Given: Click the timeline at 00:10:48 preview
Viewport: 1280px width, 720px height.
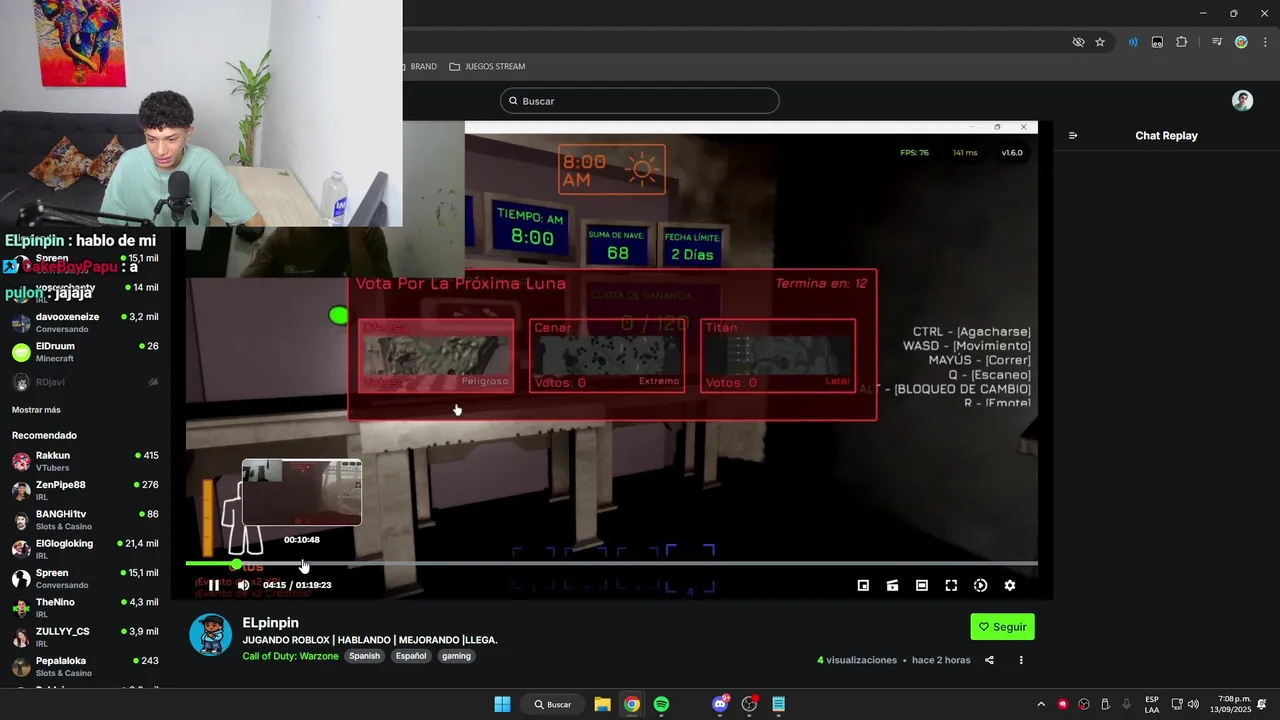Looking at the screenshot, I should click(x=304, y=564).
